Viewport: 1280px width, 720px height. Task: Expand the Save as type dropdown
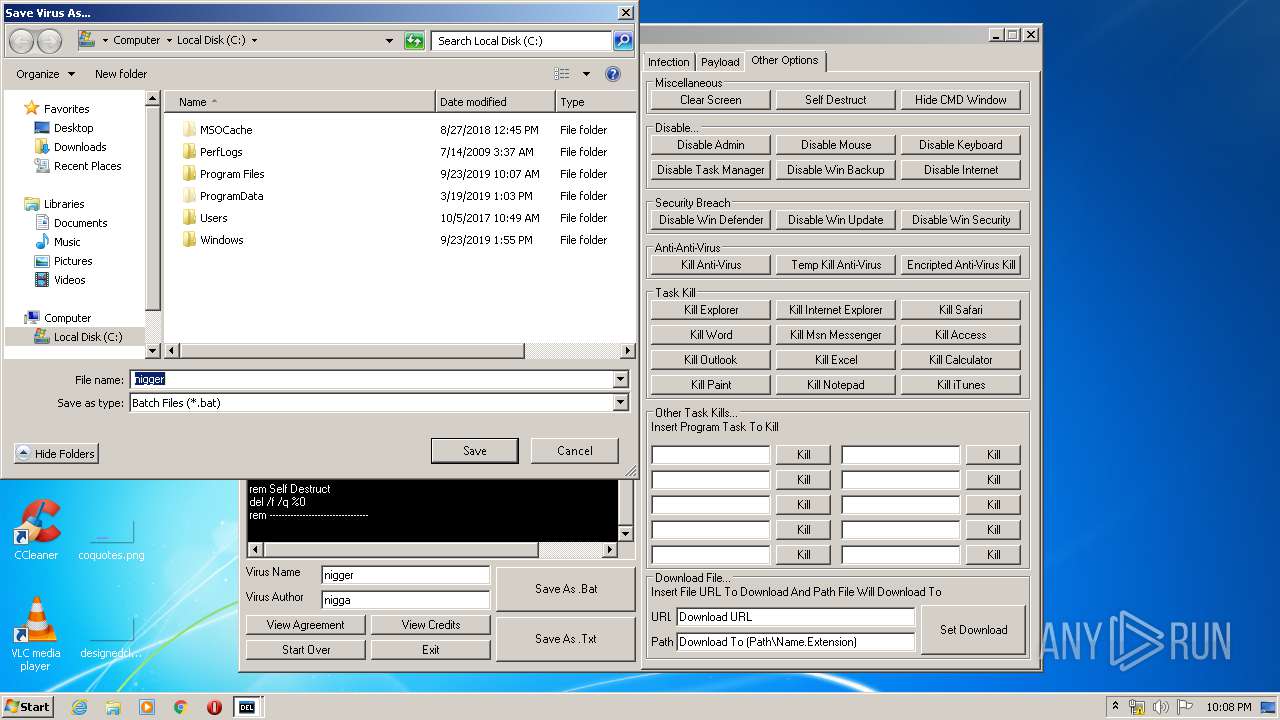point(621,403)
